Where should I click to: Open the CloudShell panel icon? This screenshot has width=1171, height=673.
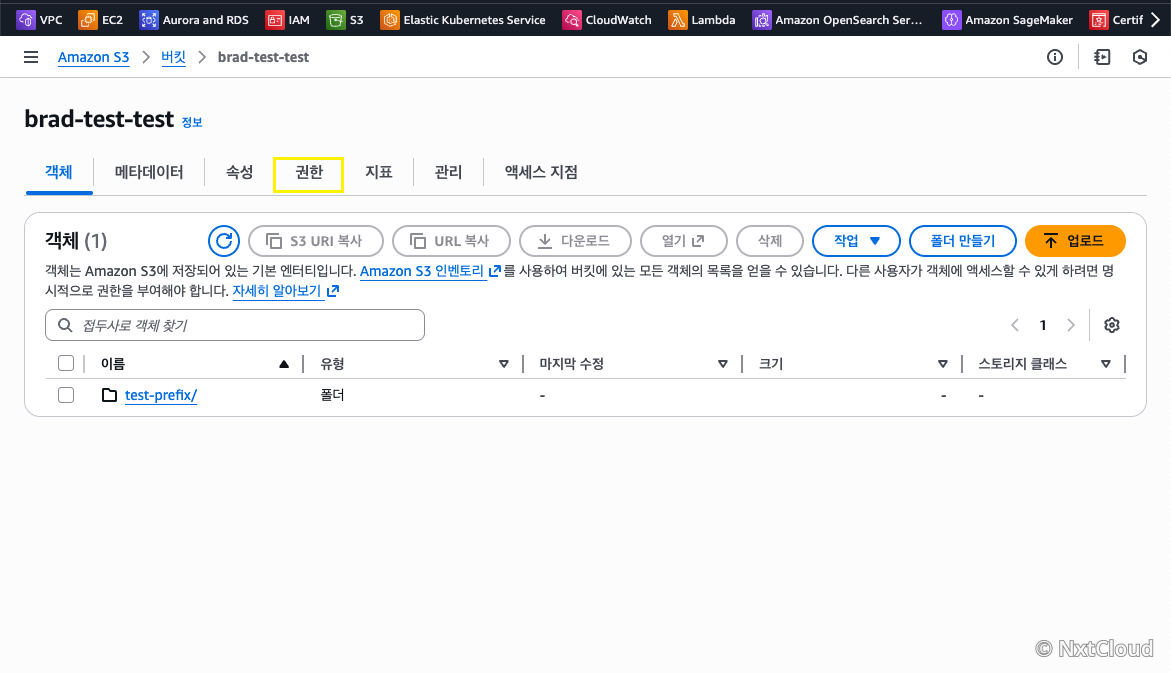tap(1102, 57)
